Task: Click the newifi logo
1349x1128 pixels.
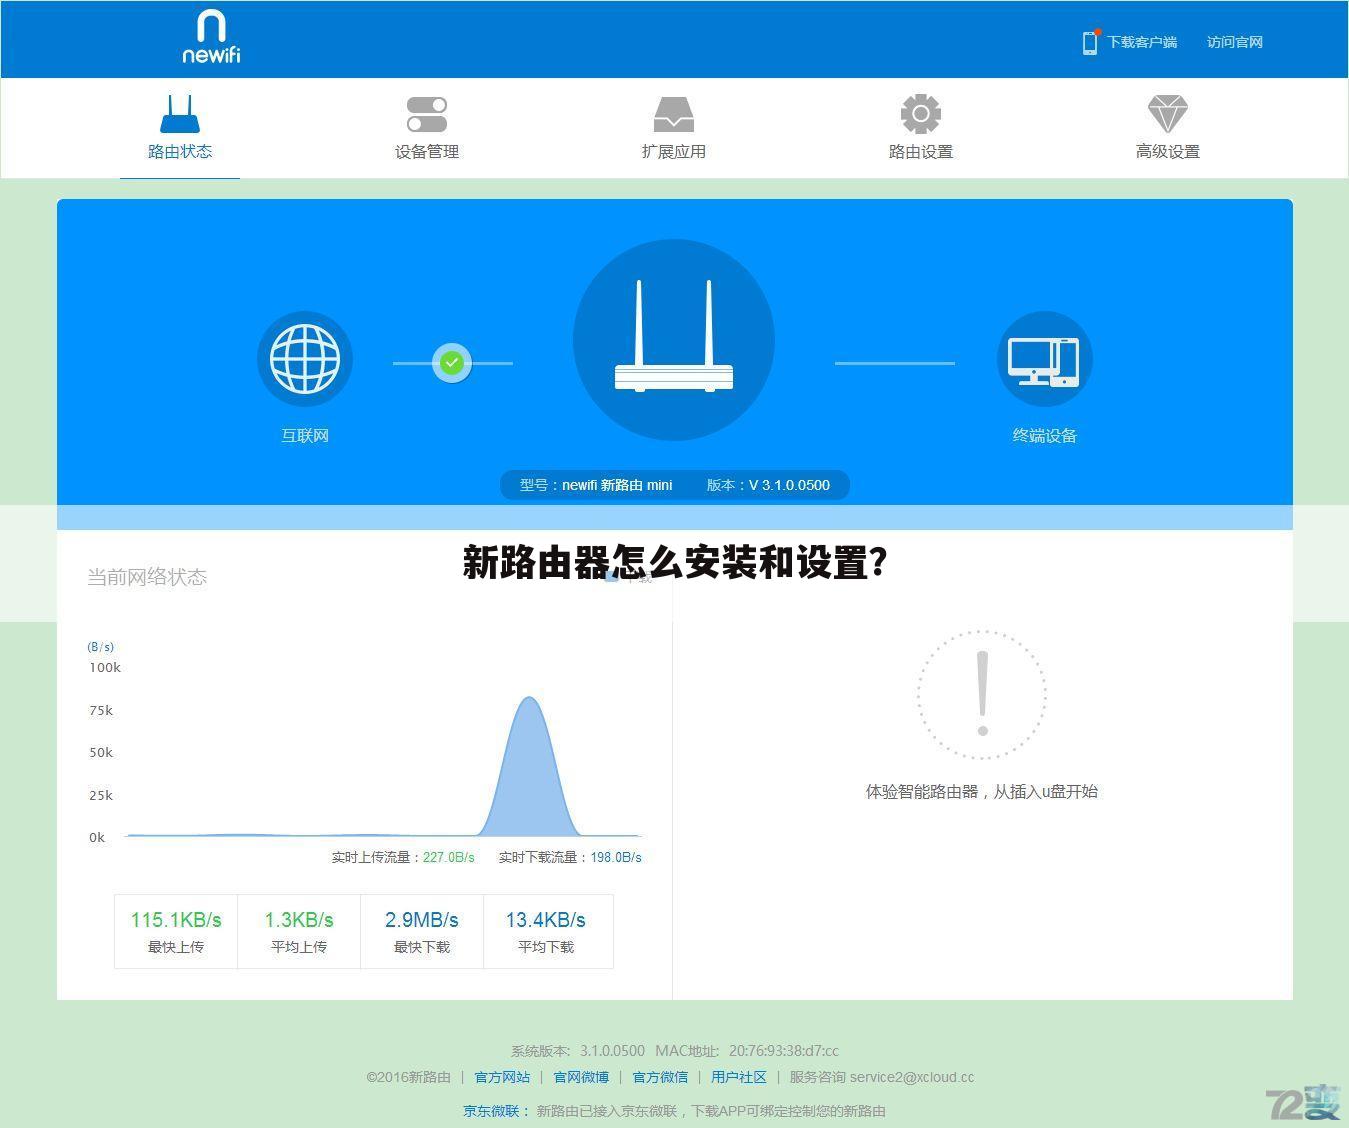Action: [x=211, y=37]
